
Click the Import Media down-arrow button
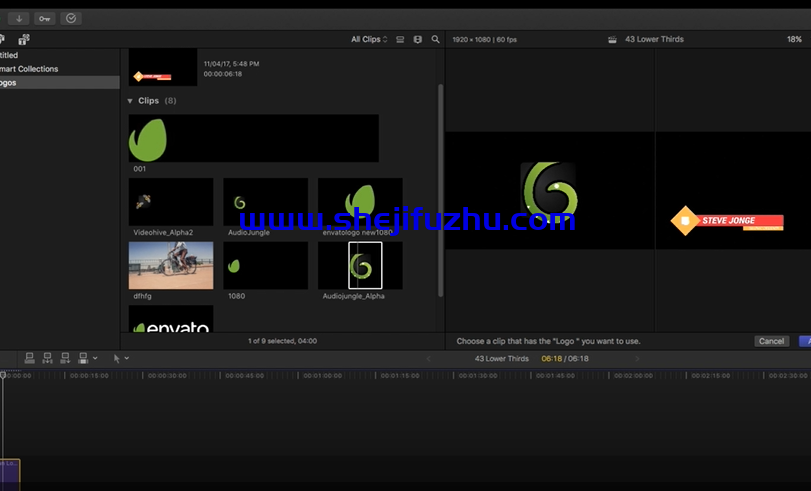18,18
